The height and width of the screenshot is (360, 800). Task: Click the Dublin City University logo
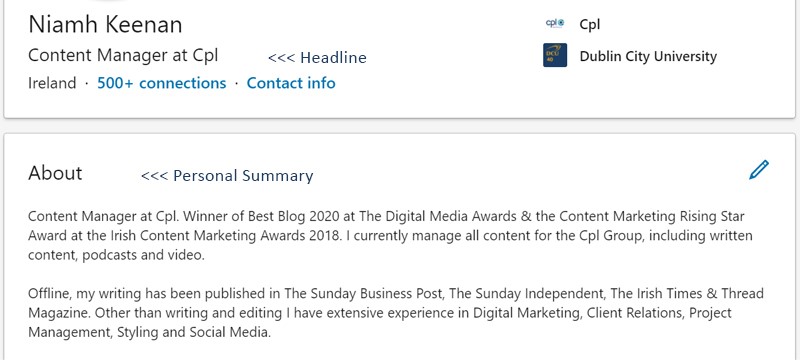tap(555, 55)
